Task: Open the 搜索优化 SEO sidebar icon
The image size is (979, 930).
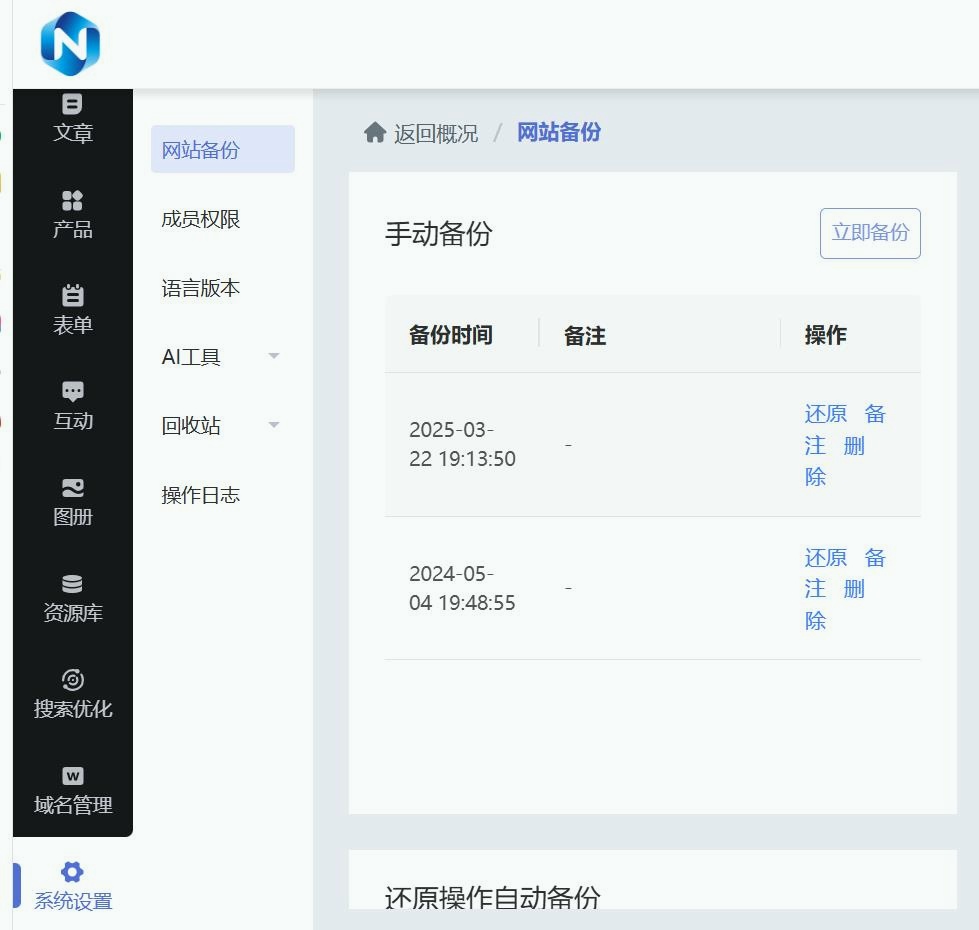Action: pyautogui.click(x=72, y=680)
